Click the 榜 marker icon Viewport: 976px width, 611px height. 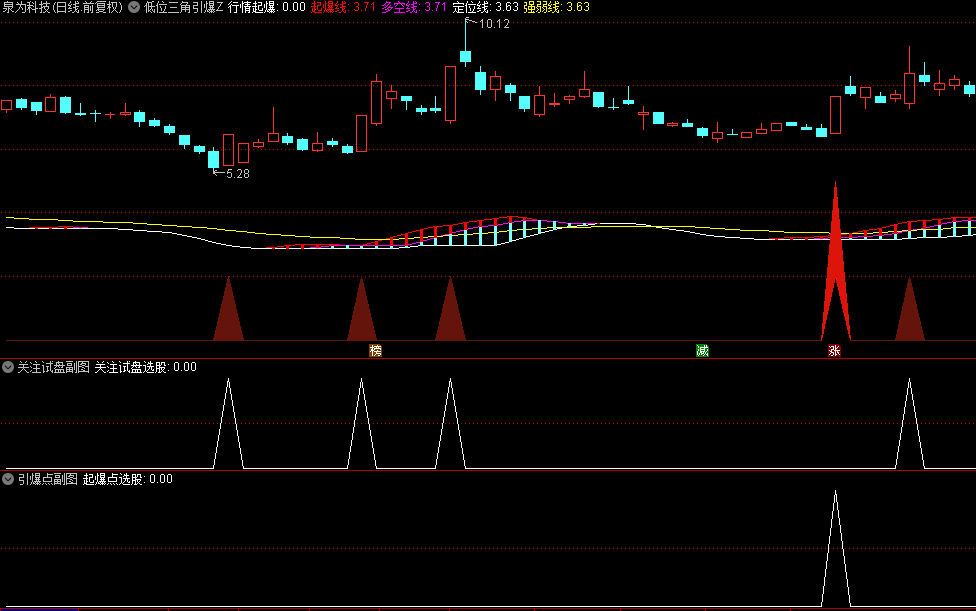pos(375,351)
